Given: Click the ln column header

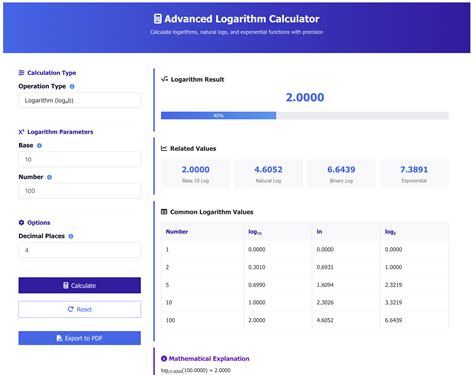Looking at the screenshot, I should pos(346,232).
